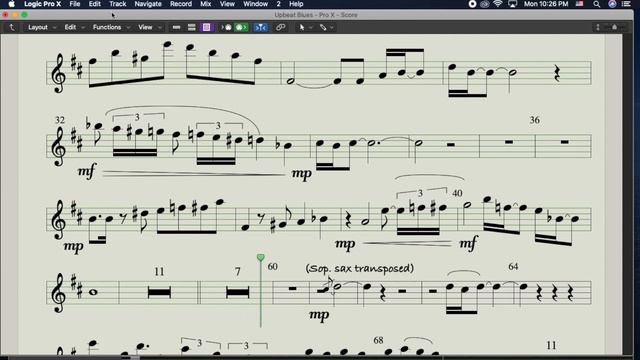Screen dimensions: 640x360
Task: Open the Help menu
Action: pos(296,4)
